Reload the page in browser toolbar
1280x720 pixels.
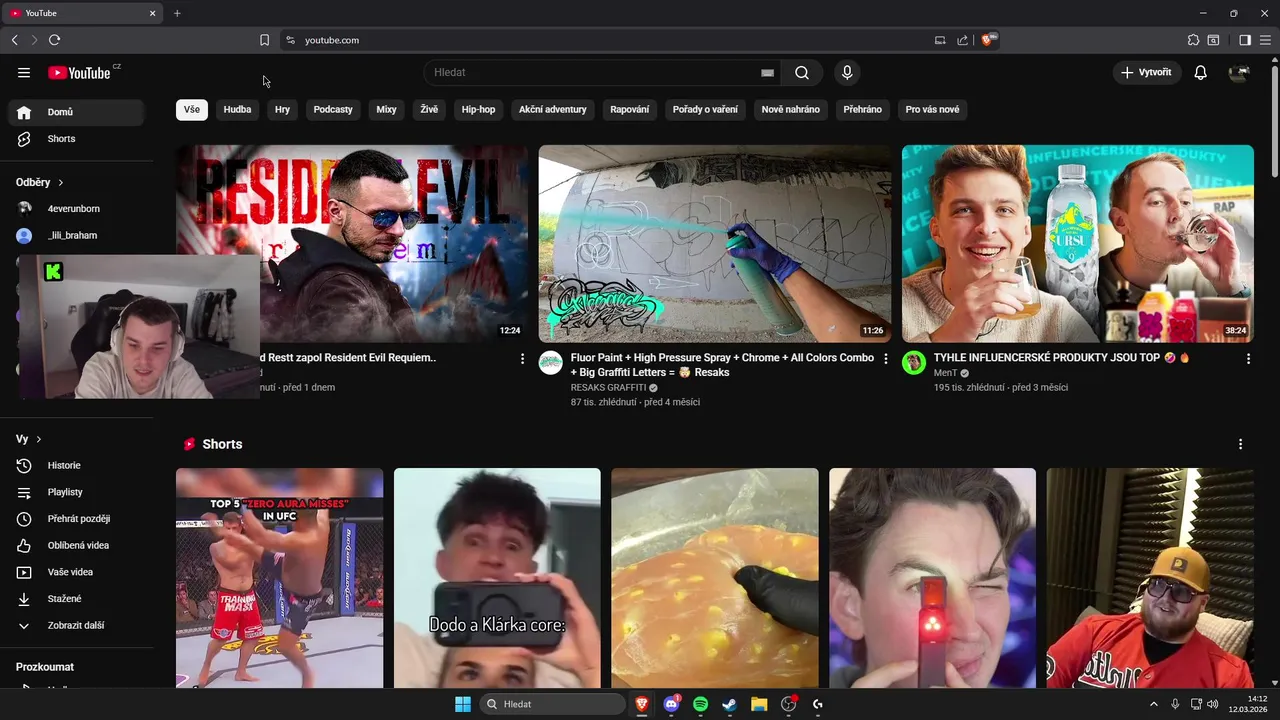click(54, 40)
